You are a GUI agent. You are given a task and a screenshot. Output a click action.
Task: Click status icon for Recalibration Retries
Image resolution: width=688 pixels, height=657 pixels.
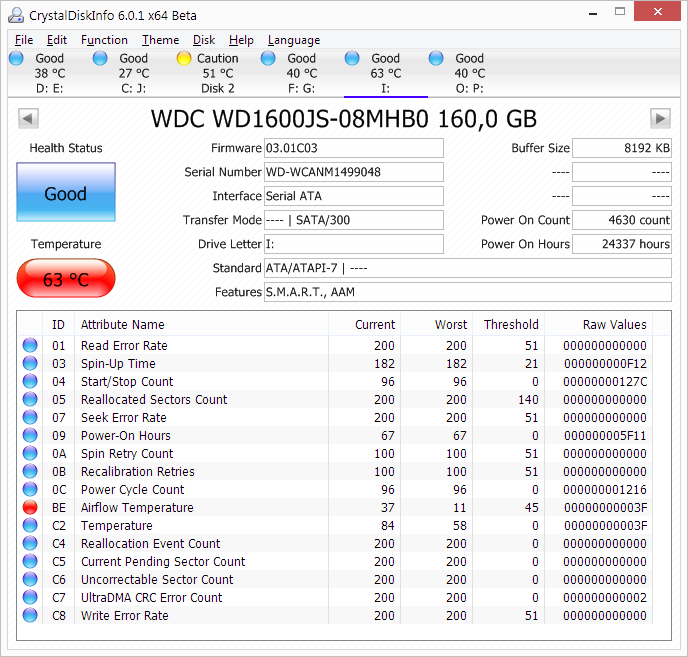[30, 471]
